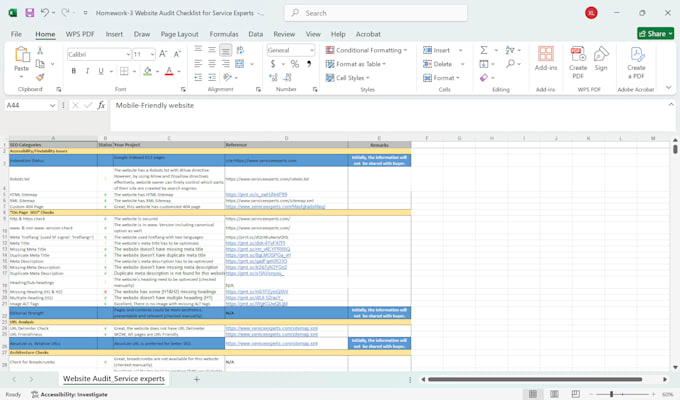Click the zoom slider in status bar
Viewport: 680px width, 400px height.
click(611, 394)
